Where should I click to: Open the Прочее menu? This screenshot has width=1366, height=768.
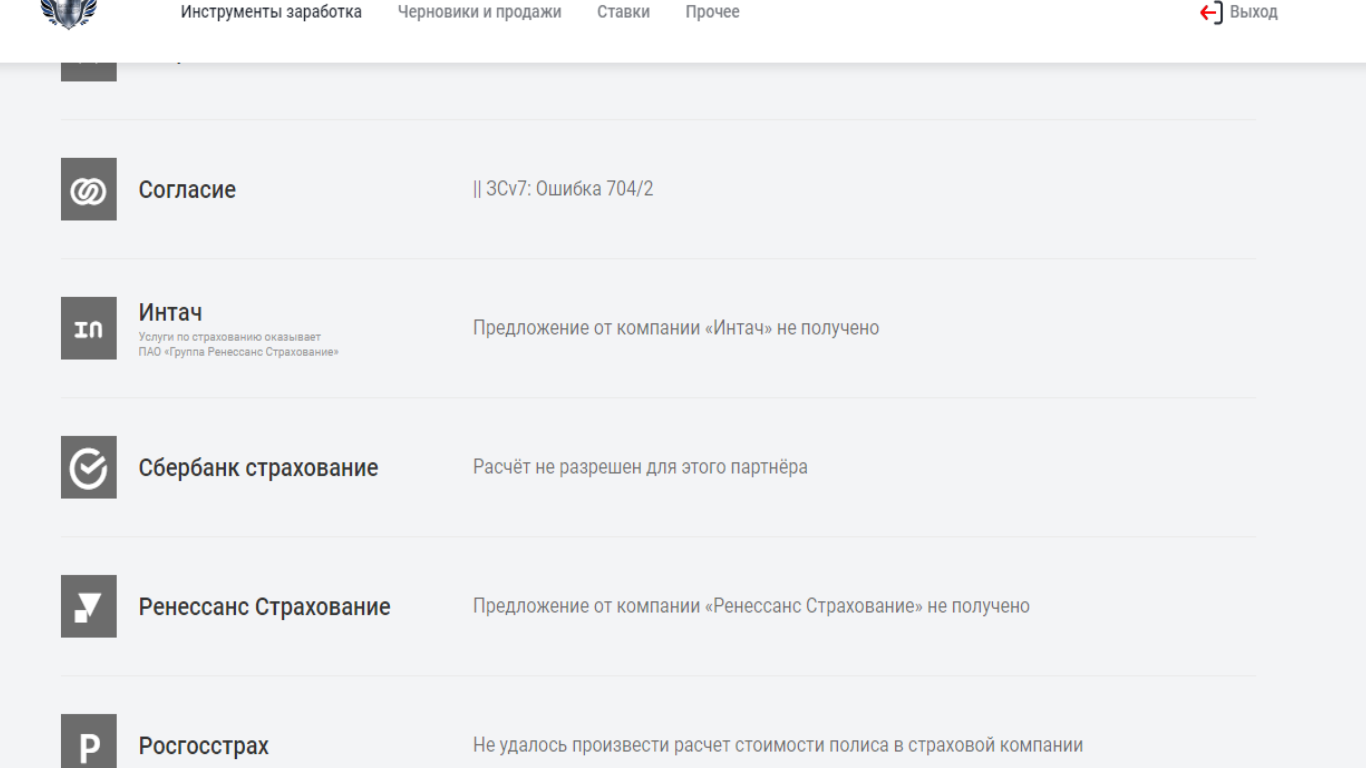[713, 12]
